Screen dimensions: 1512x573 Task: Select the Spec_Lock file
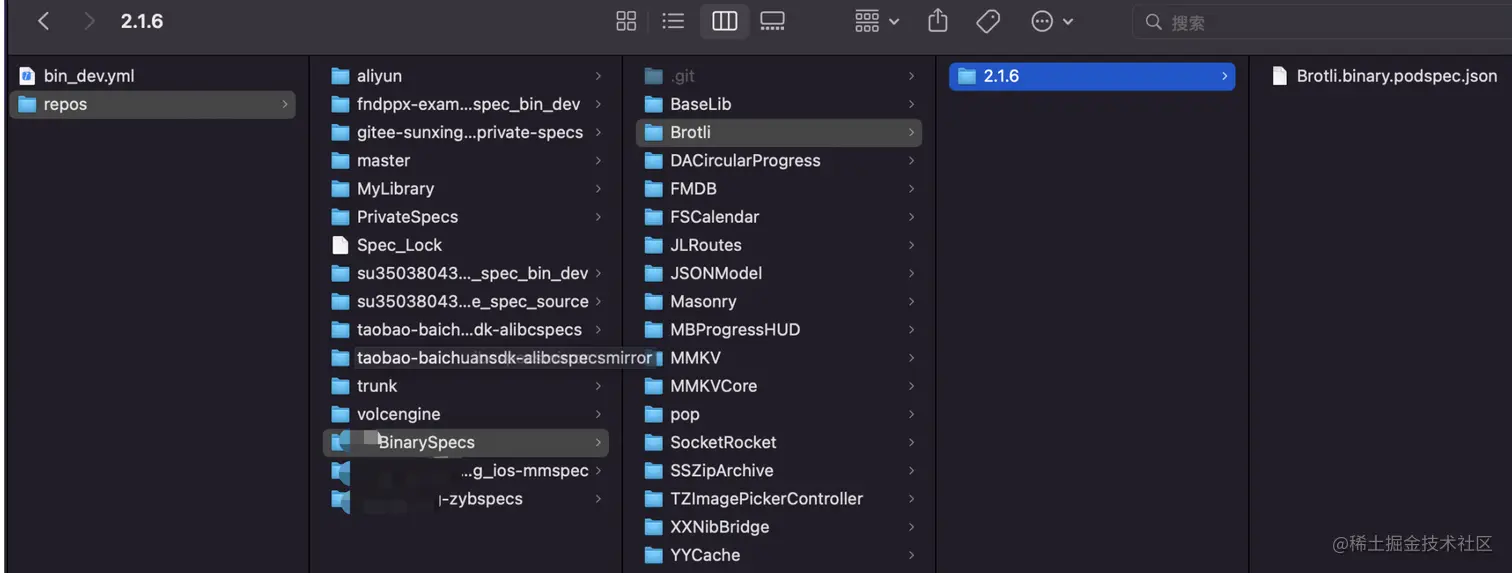pos(466,245)
